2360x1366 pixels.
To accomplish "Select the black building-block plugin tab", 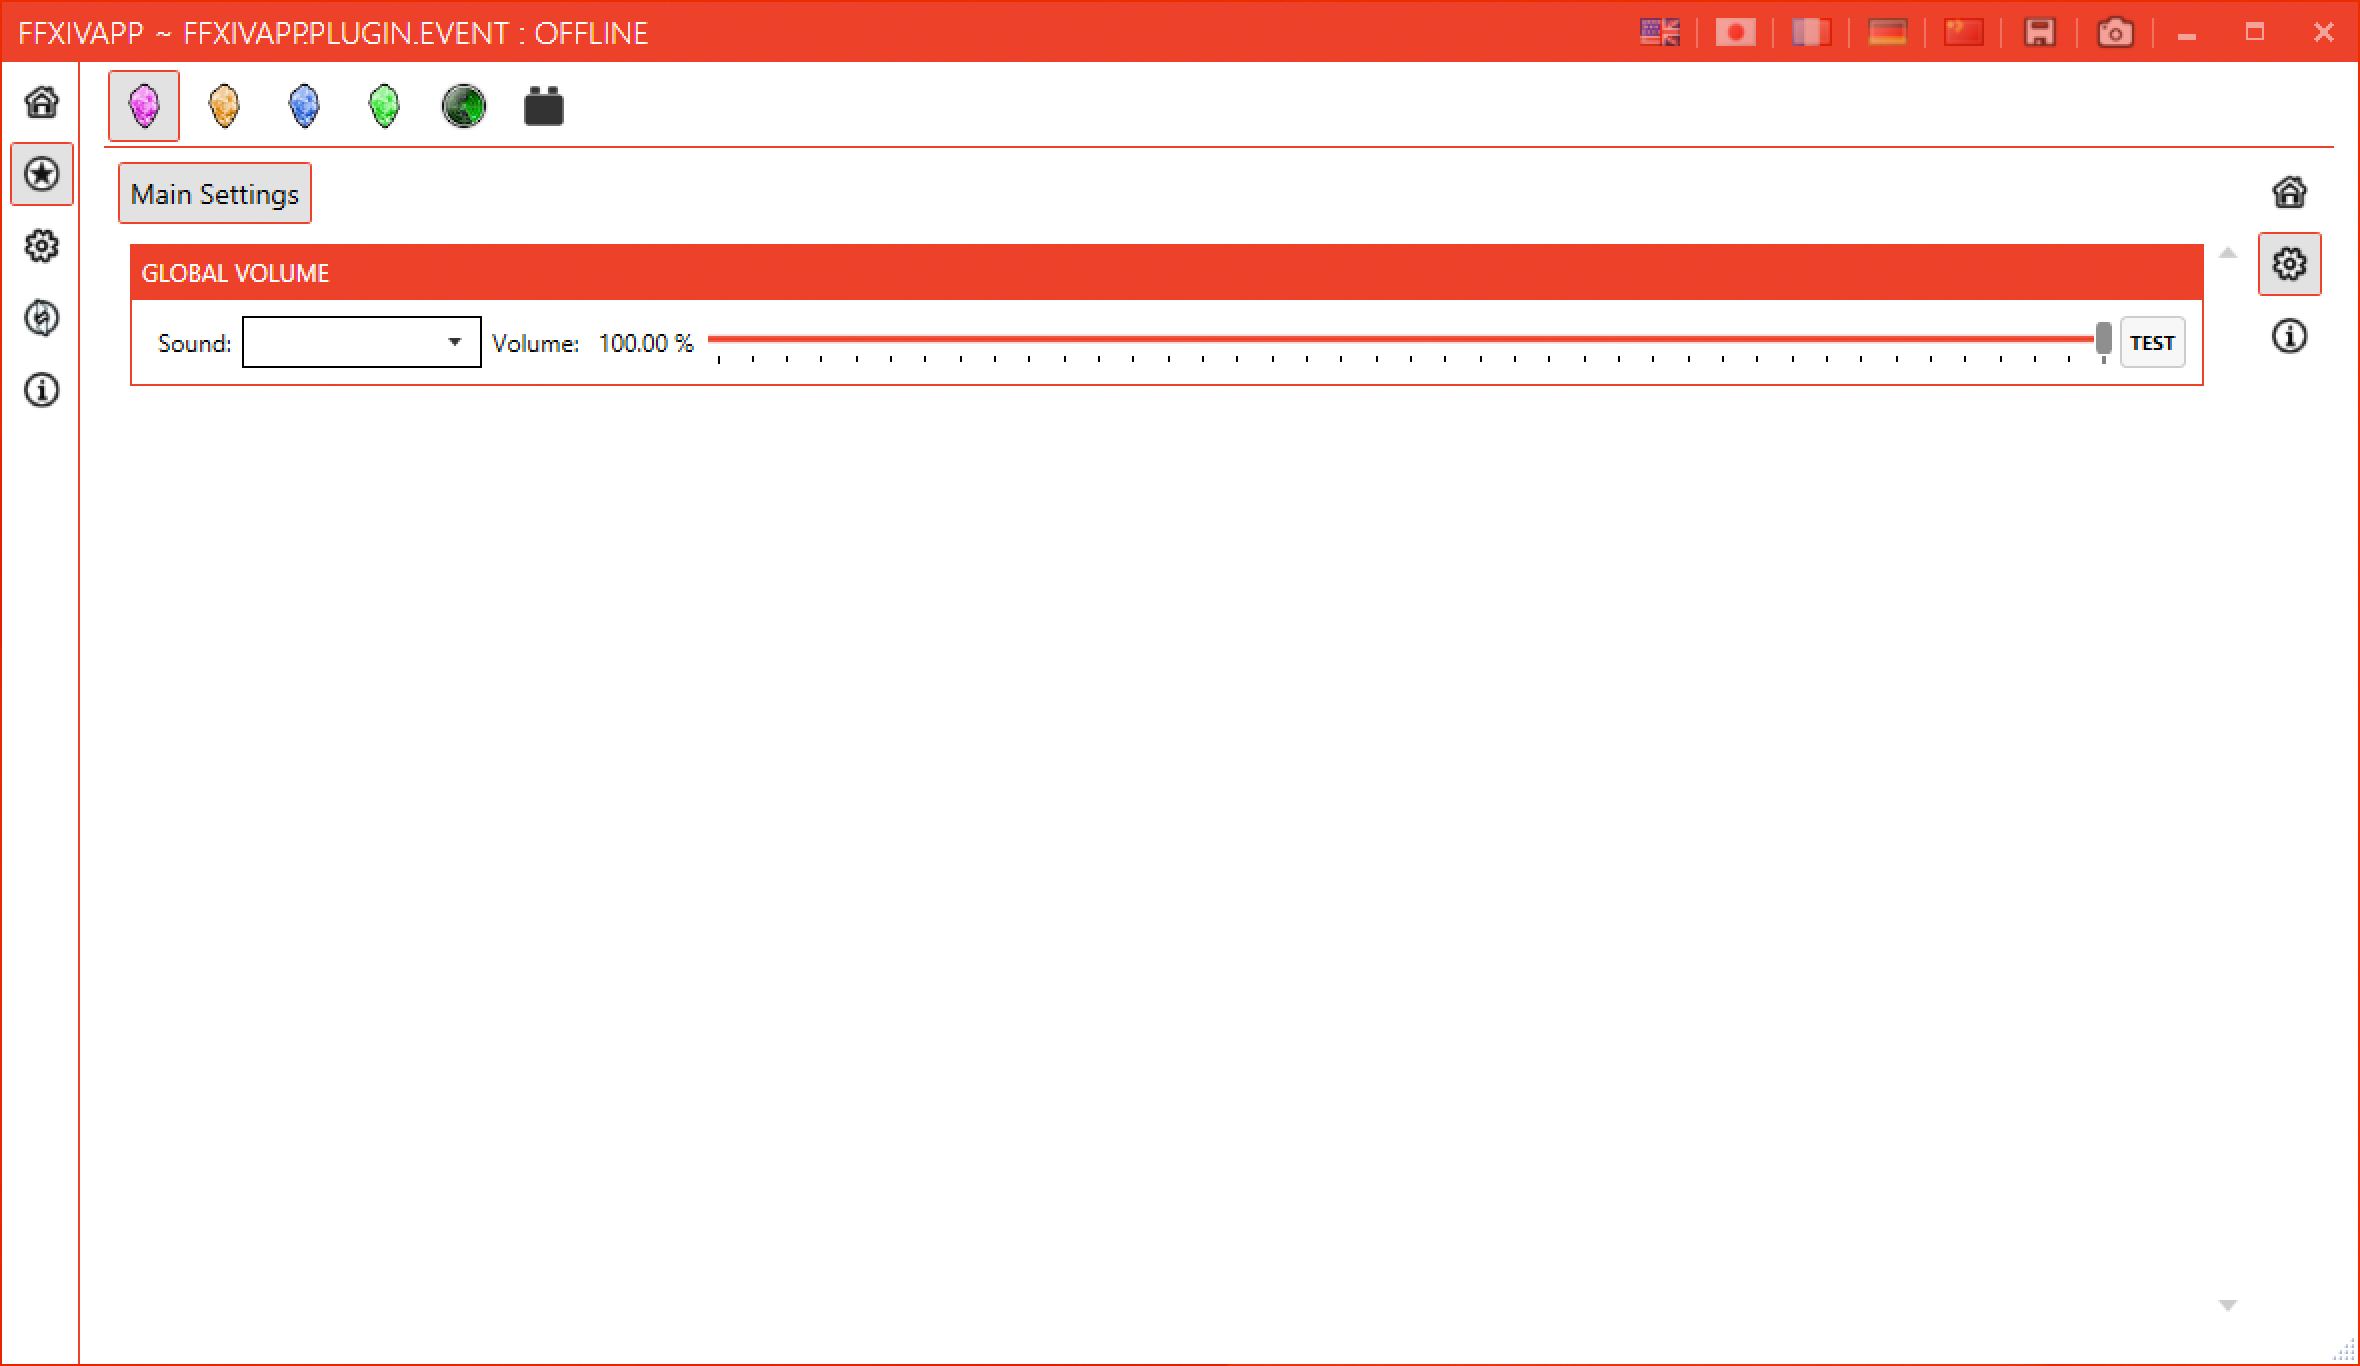I will 544,106.
